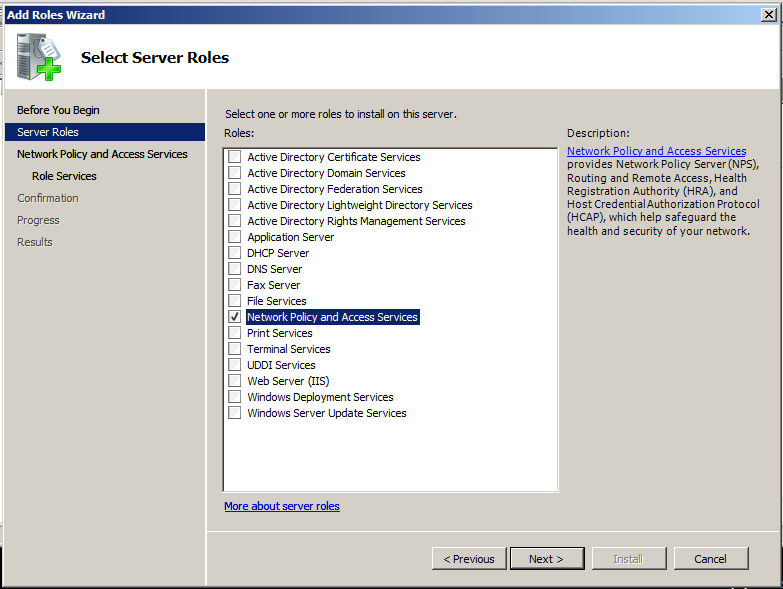
Task: Go back with Previous button
Action: coord(469,559)
